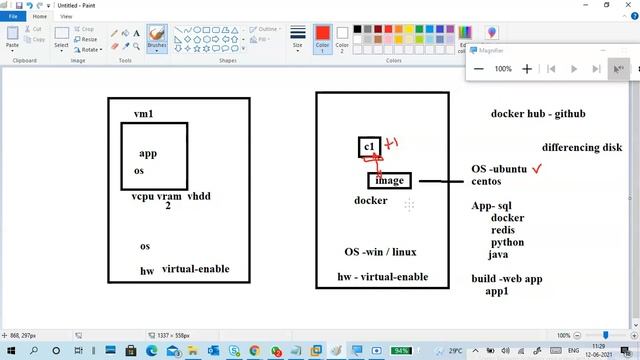Expand the Paste dropdown arrow
640x360 pixels.
(12, 51)
